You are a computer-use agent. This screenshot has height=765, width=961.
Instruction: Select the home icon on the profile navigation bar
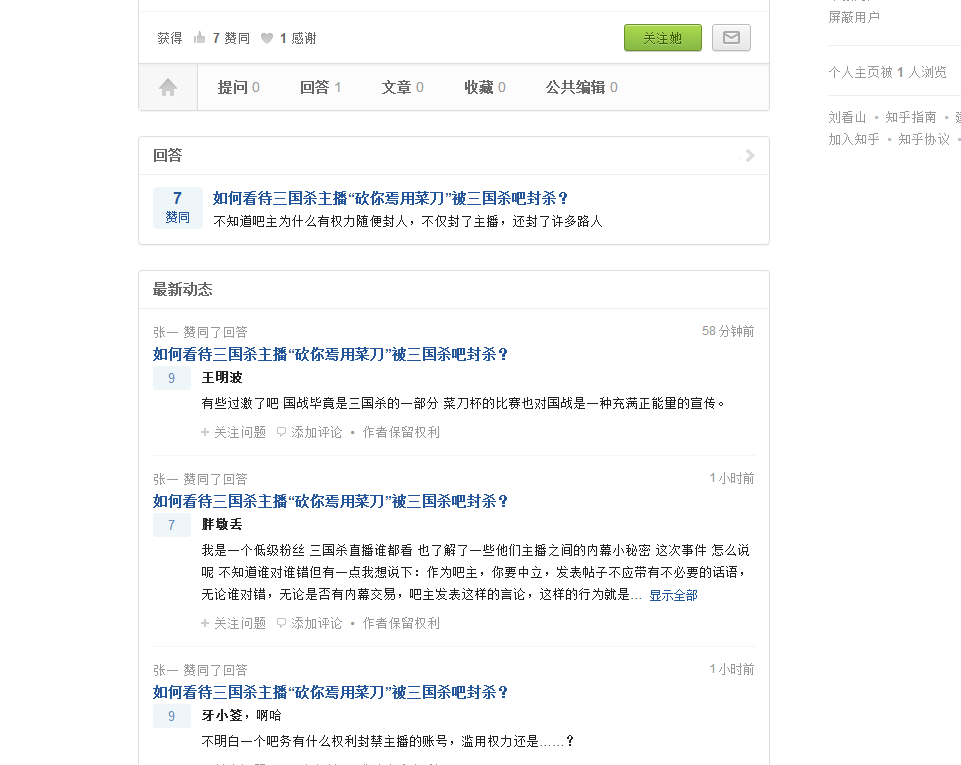[x=168, y=87]
